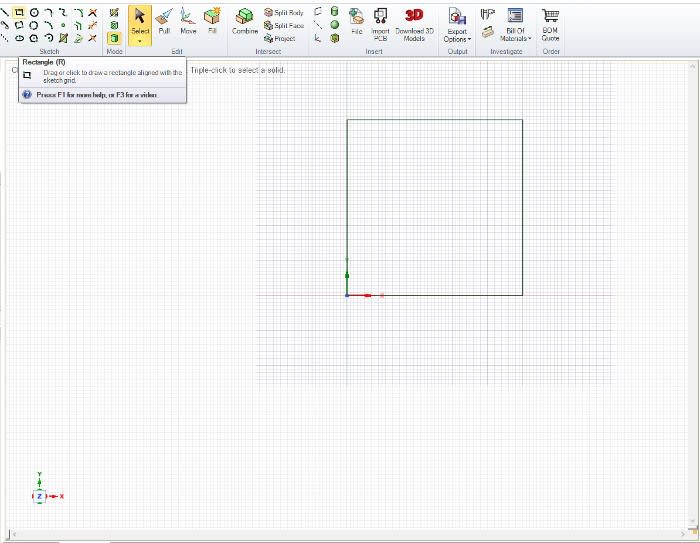Select the Rectangle sketch tool
Screen dimensions: 700x543
[19, 13]
